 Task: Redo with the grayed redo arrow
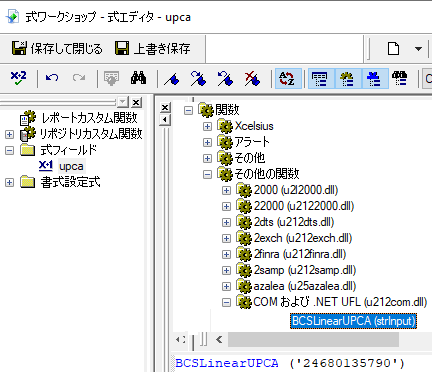[79, 79]
